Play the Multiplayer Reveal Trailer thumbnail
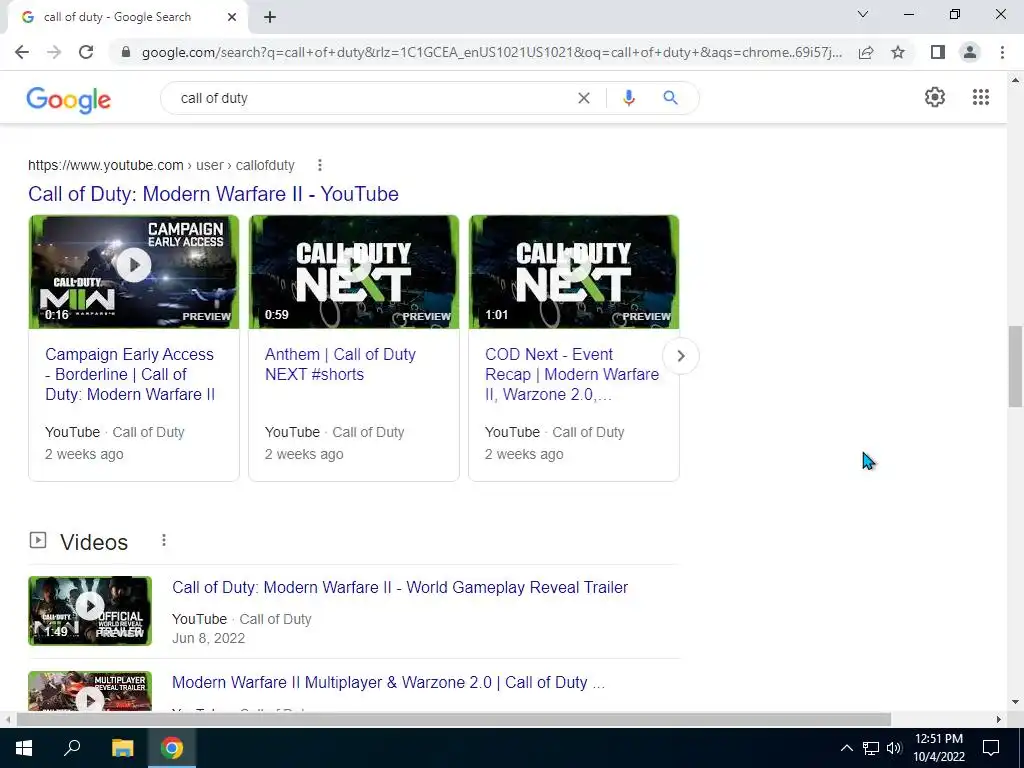 [x=90, y=691]
